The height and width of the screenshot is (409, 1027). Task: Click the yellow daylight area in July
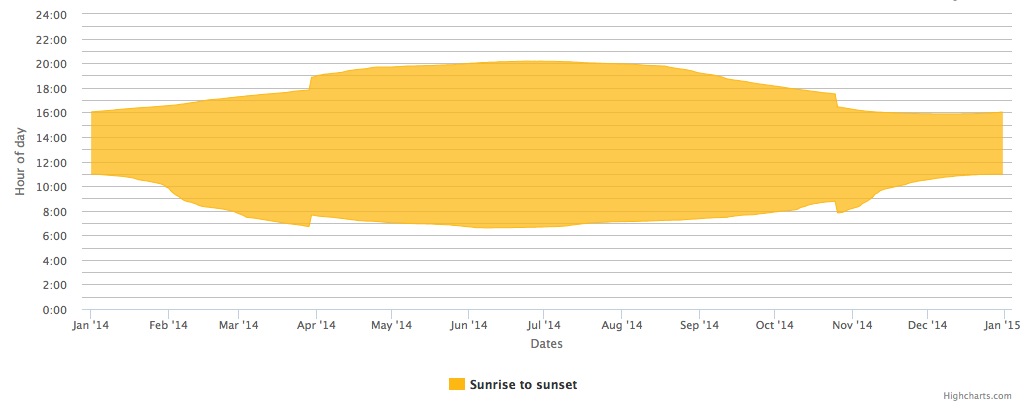543,144
